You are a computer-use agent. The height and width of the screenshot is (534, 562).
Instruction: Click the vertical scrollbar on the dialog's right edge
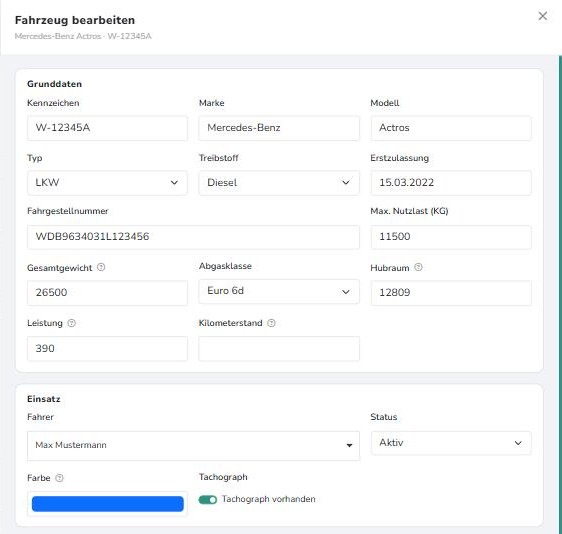(x=560, y=294)
